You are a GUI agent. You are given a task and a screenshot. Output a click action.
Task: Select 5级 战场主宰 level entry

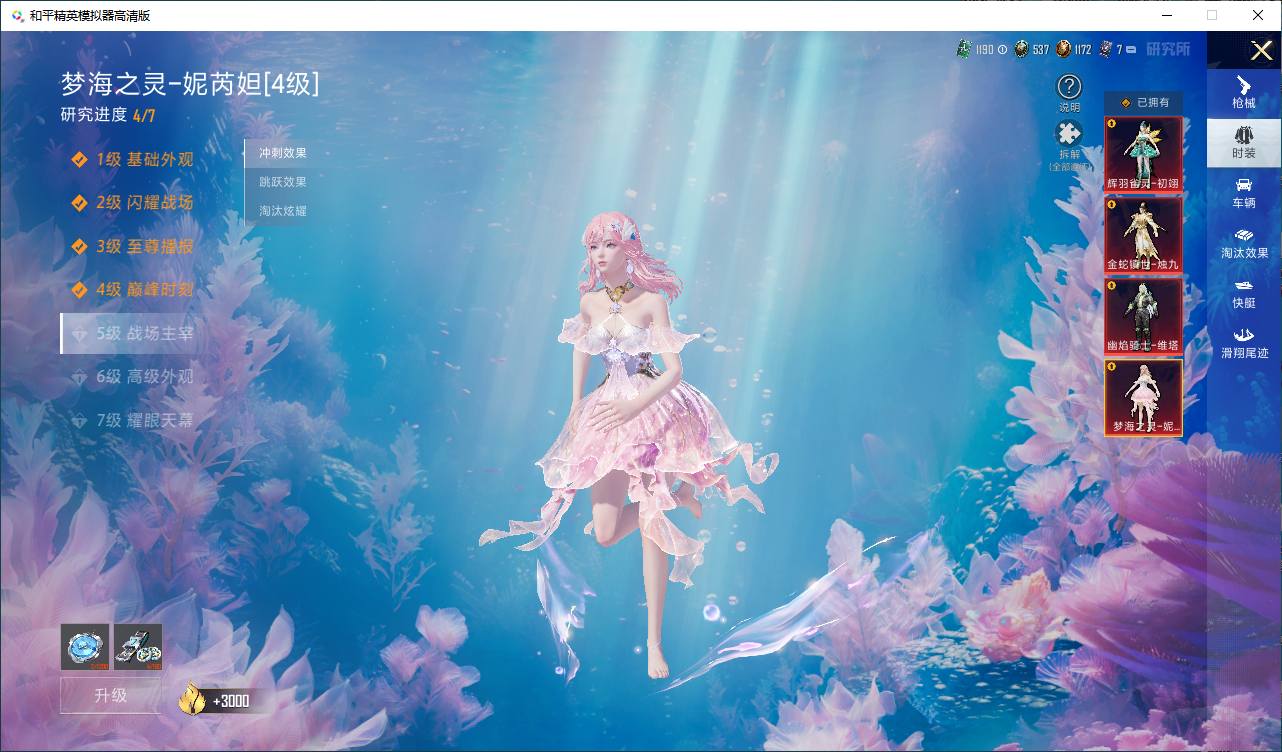click(132, 334)
